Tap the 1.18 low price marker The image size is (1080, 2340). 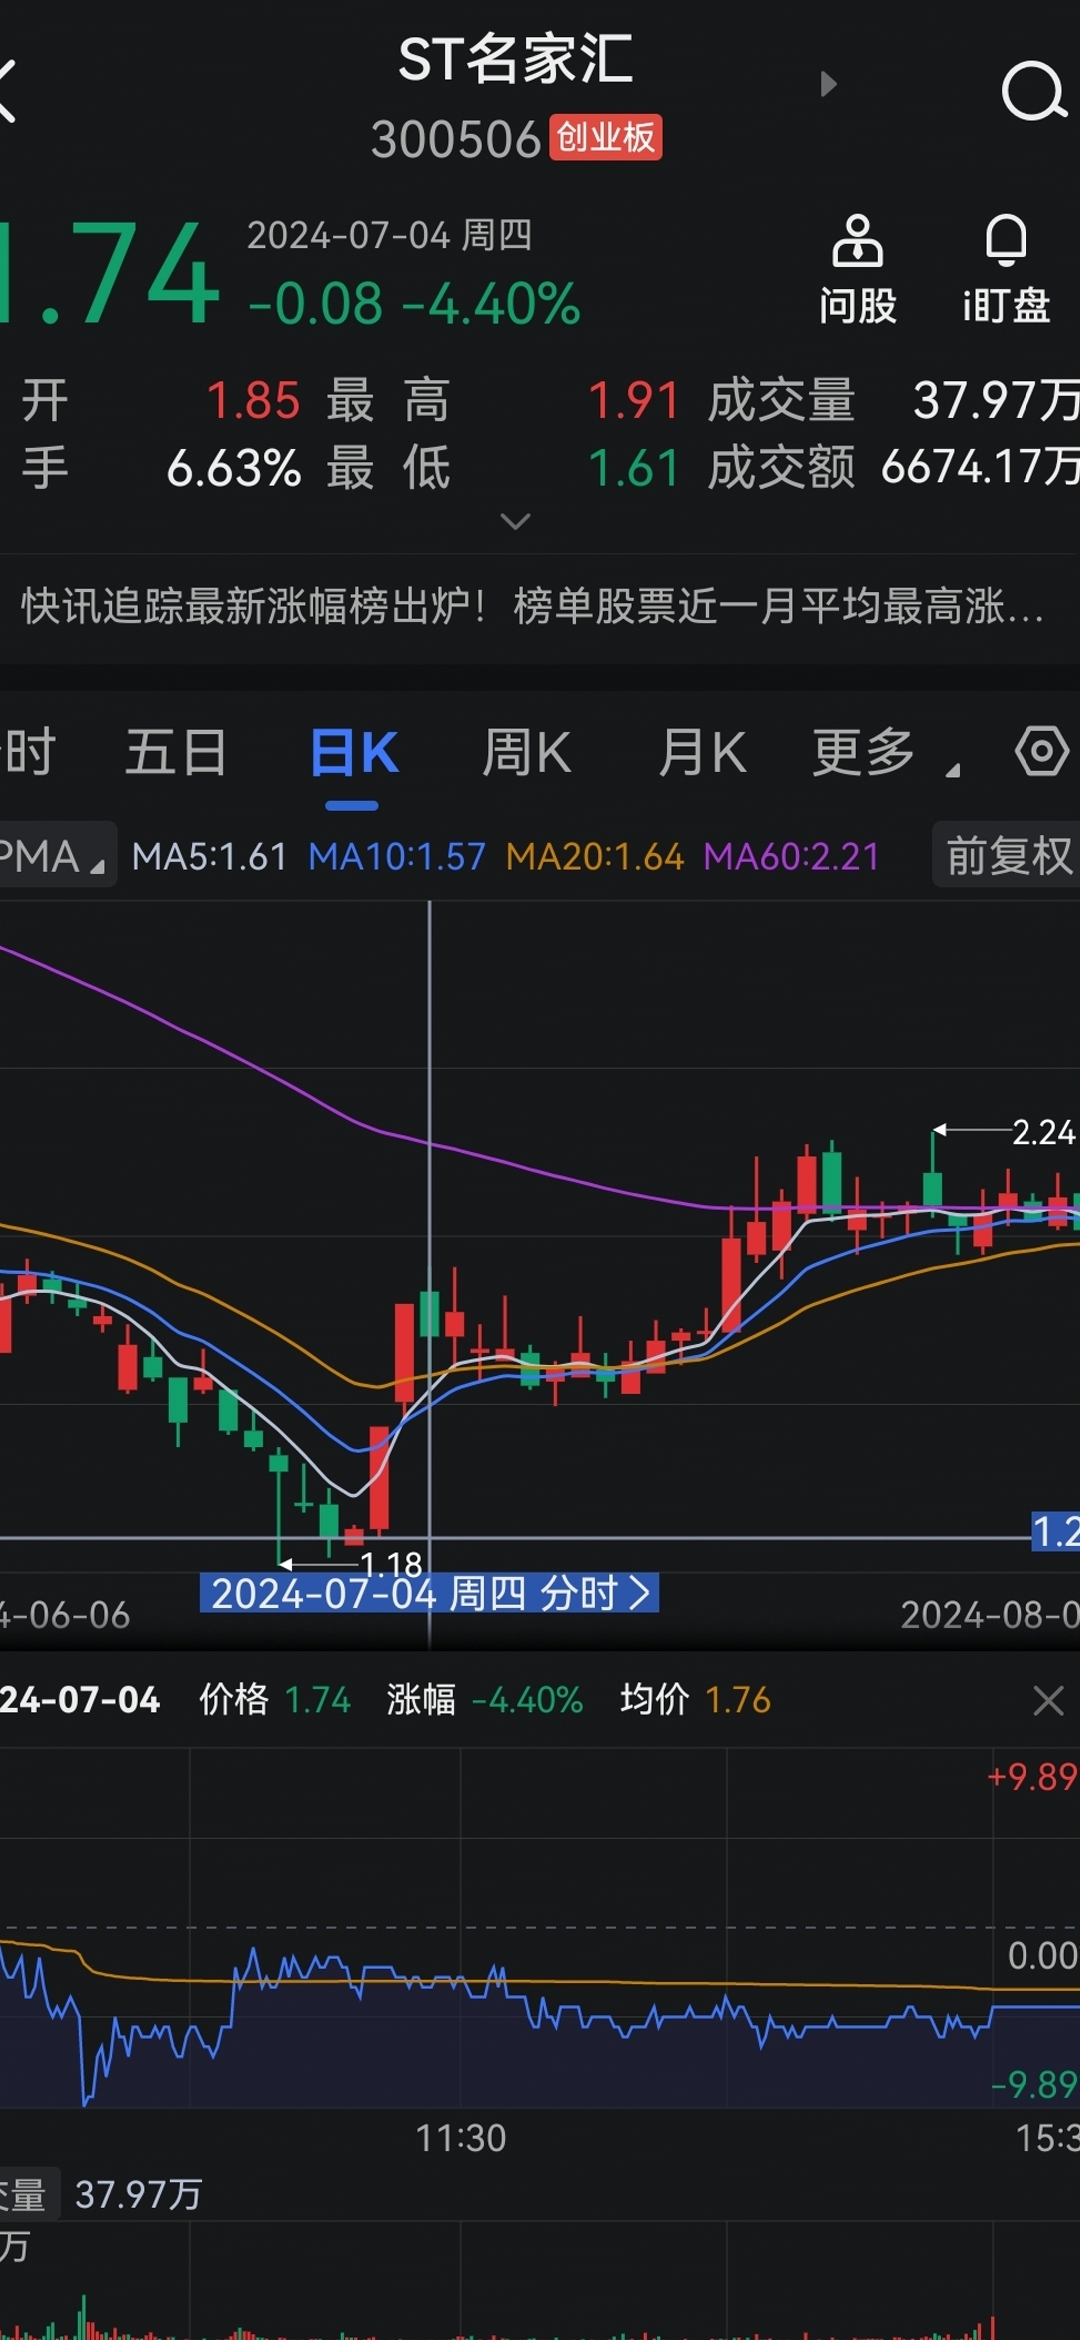391,1563
